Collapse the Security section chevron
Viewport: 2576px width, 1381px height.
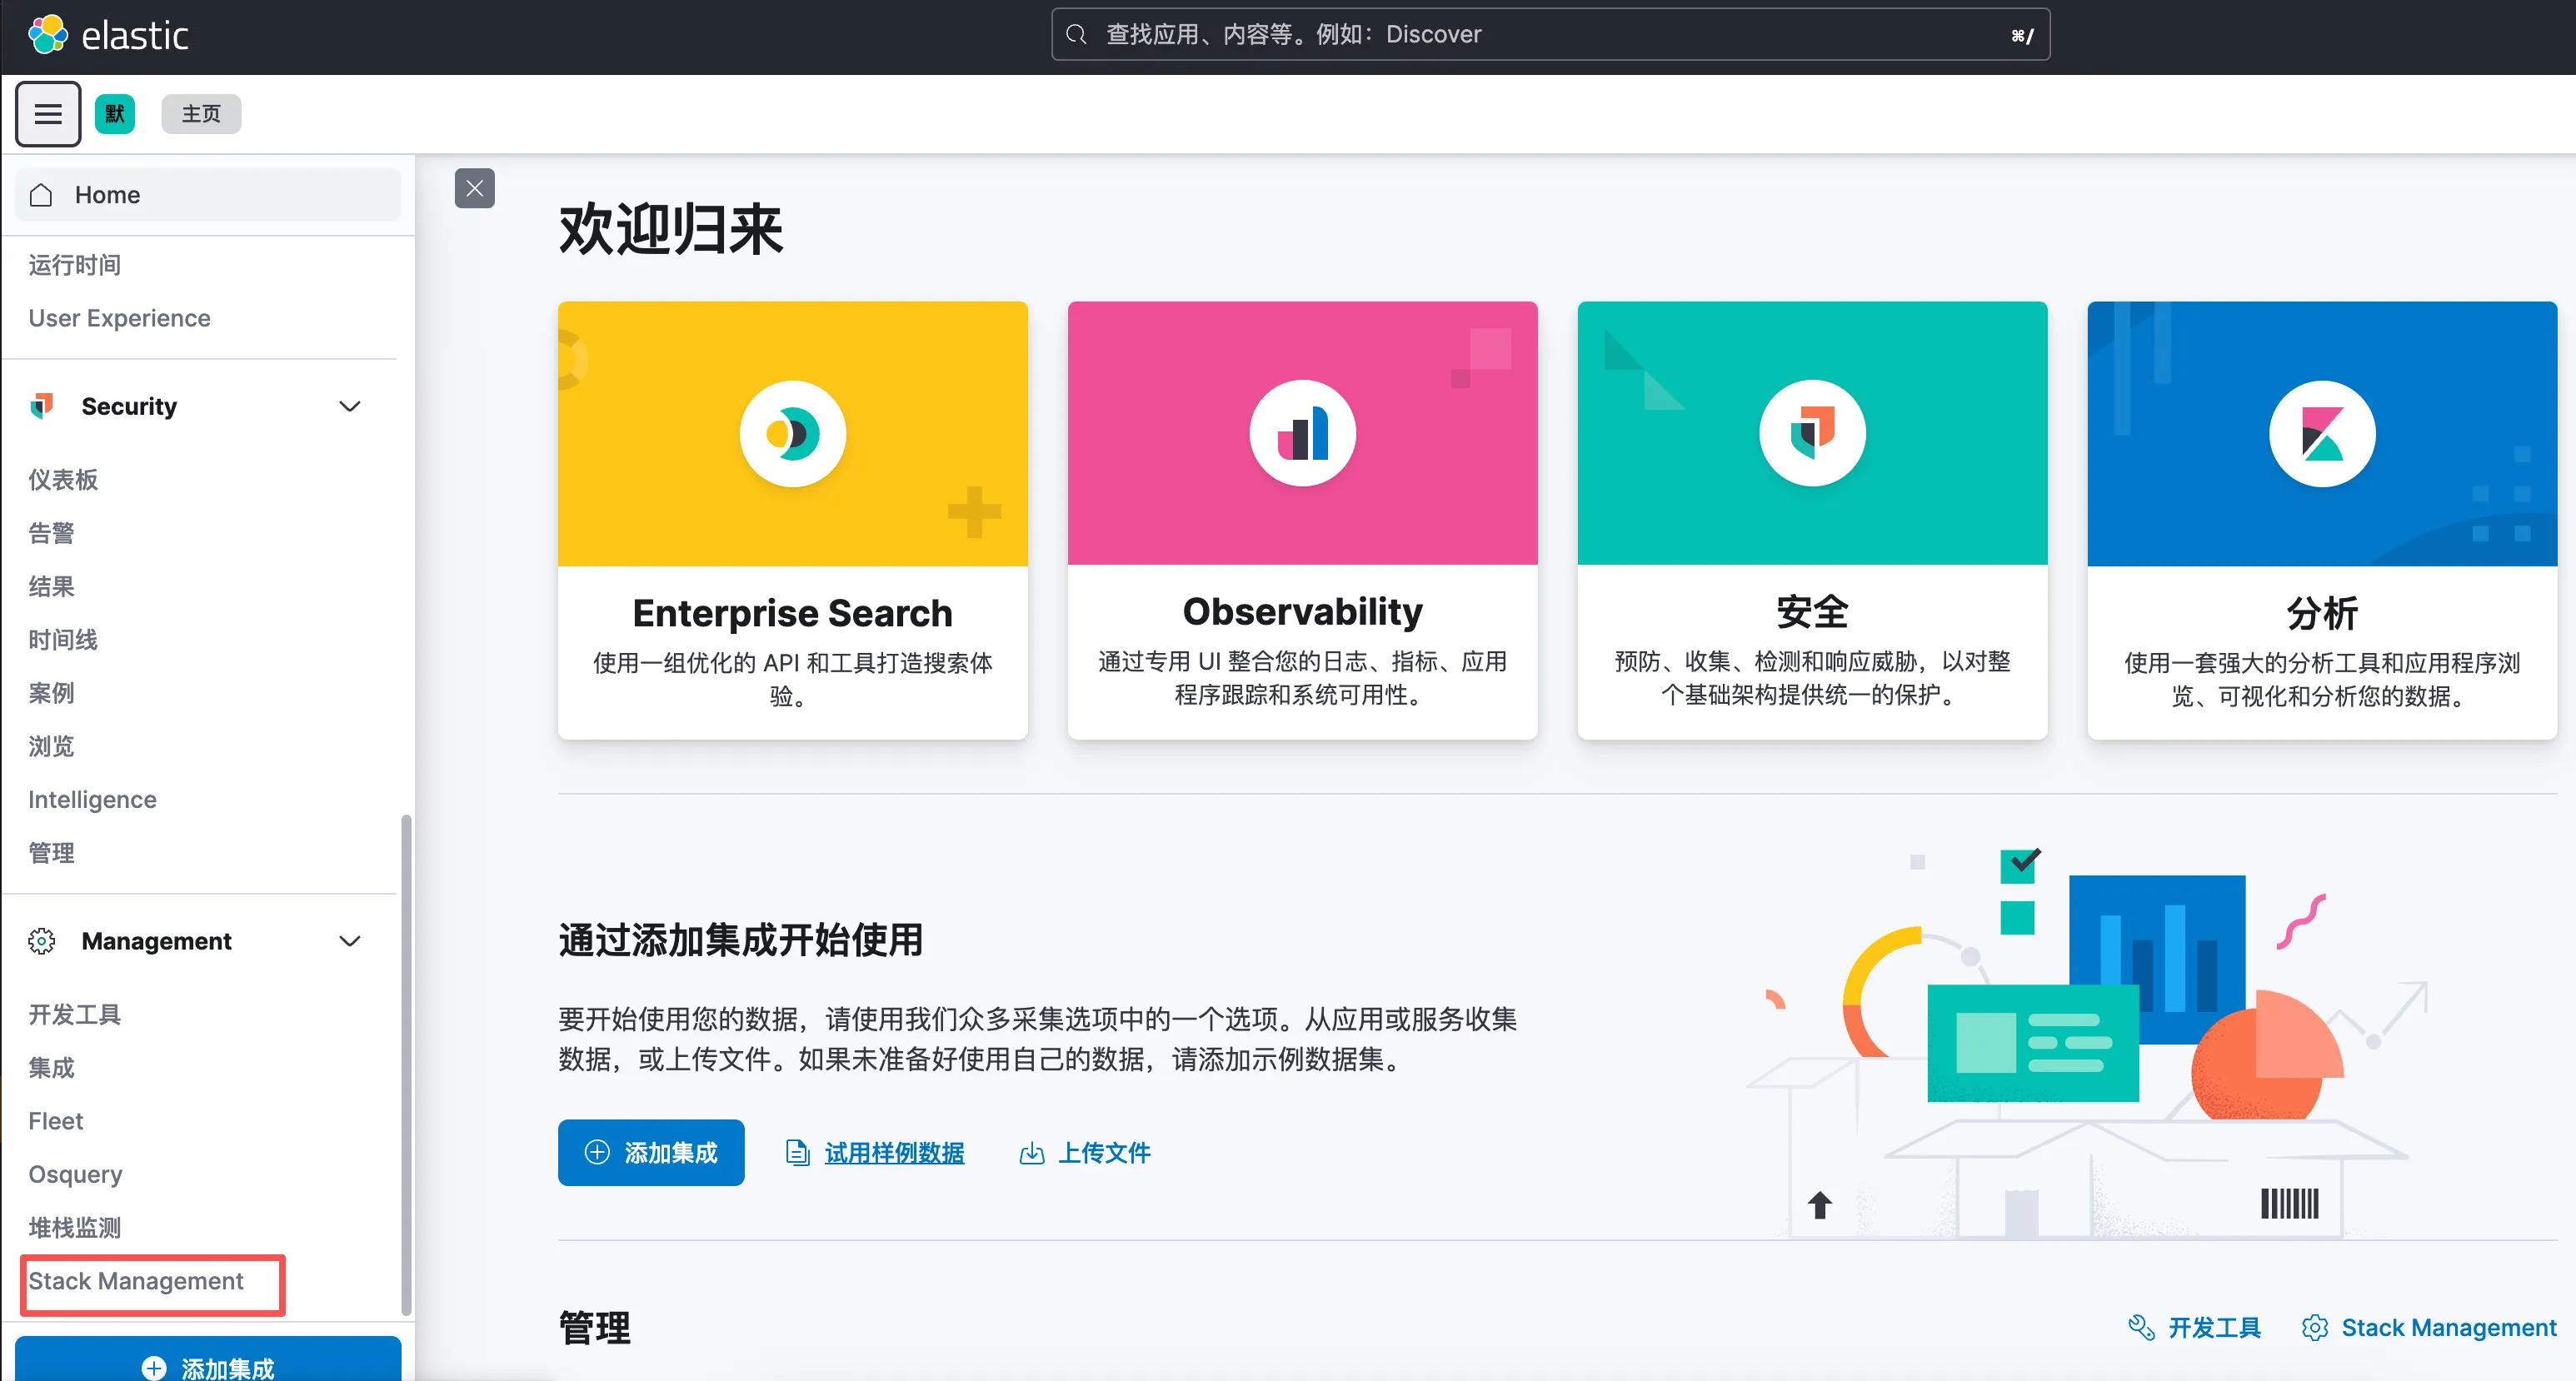tap(349, 406)
